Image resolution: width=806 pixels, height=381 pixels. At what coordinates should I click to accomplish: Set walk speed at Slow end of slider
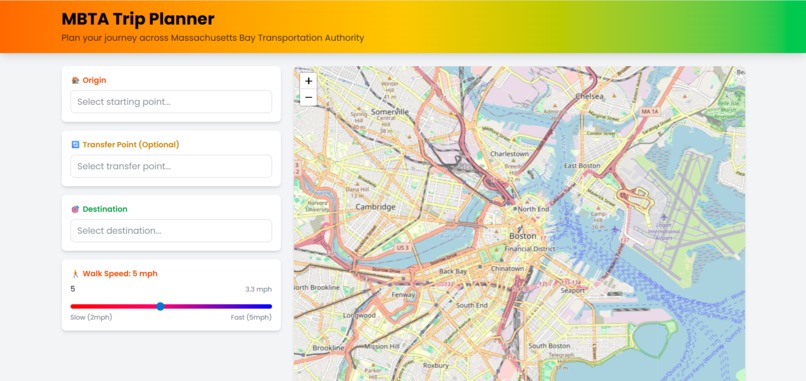pos(72,306)
